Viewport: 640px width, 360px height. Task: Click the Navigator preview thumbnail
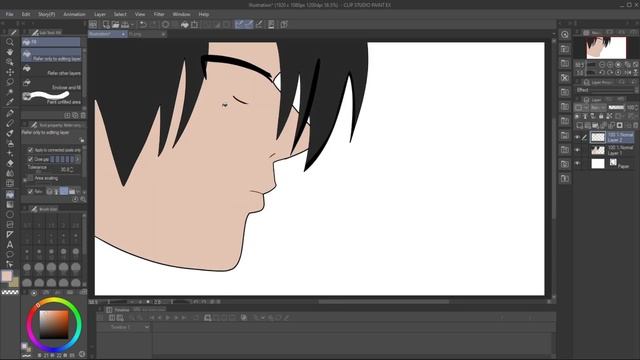tap(606, 48)
